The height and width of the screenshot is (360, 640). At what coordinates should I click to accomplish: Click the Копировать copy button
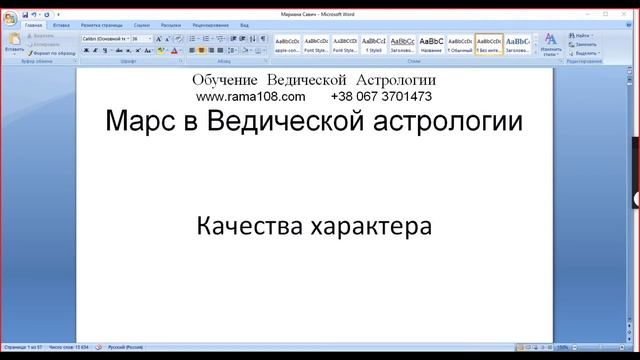pyautogui.click(x=44, y=44)
